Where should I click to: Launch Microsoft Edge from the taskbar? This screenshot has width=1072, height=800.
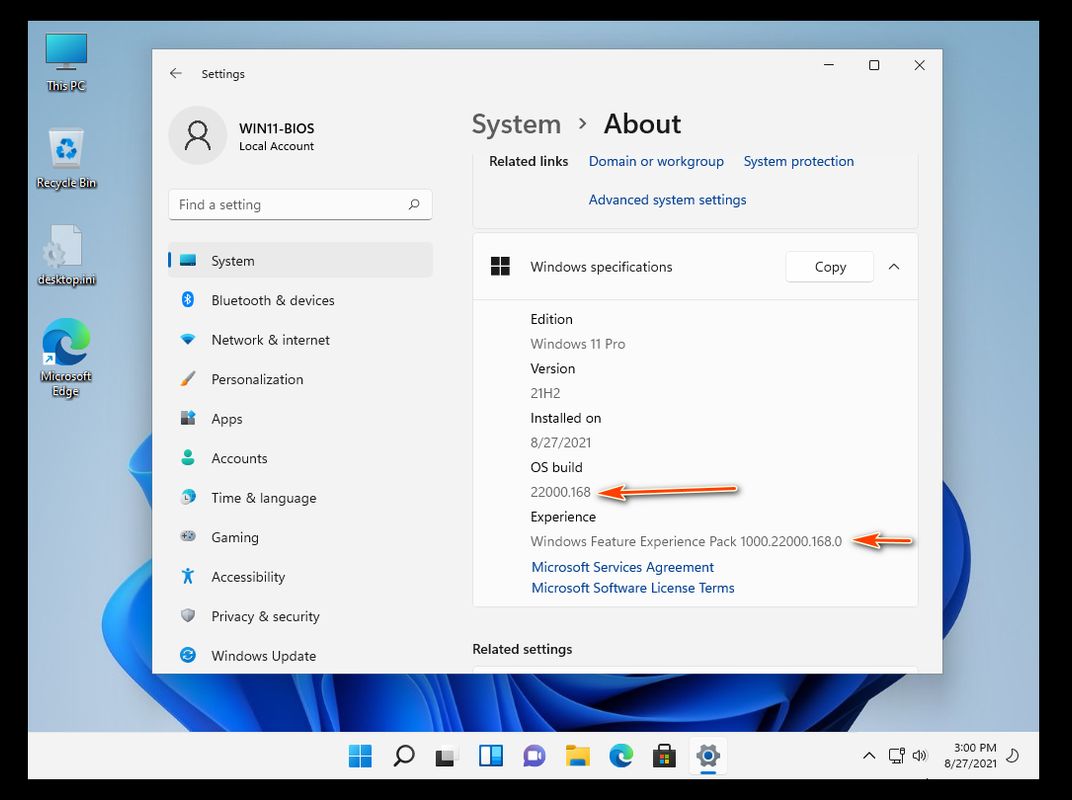pos(621,756)
